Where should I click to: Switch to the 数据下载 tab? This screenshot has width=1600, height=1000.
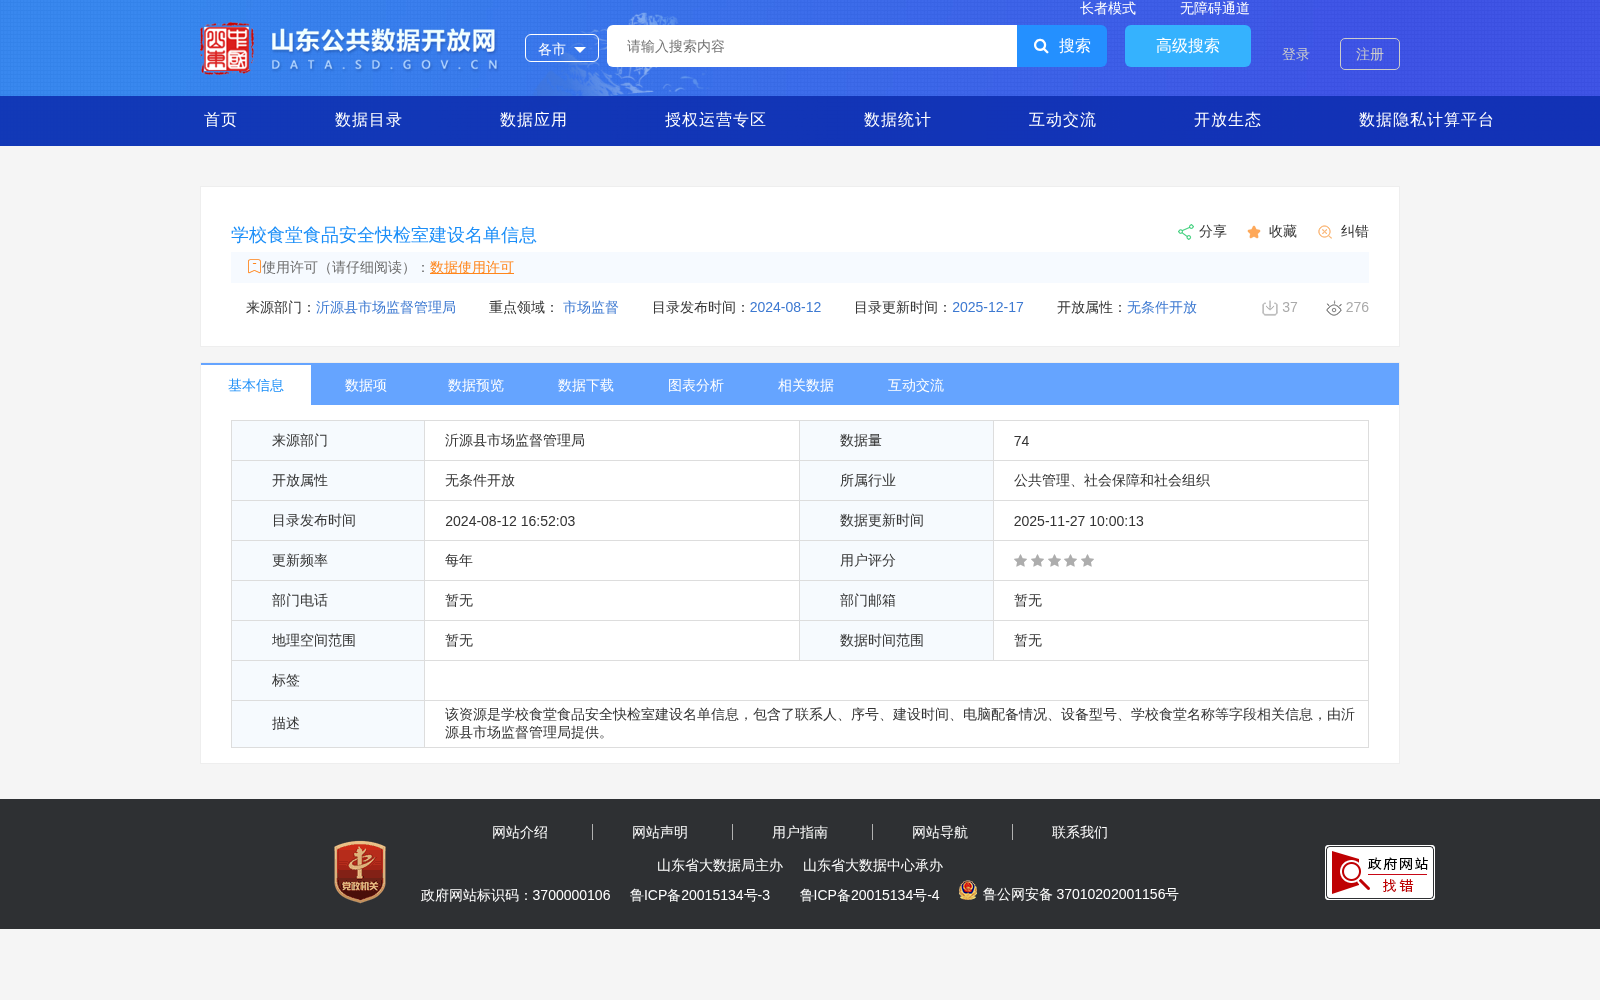(x=586, y=385)
